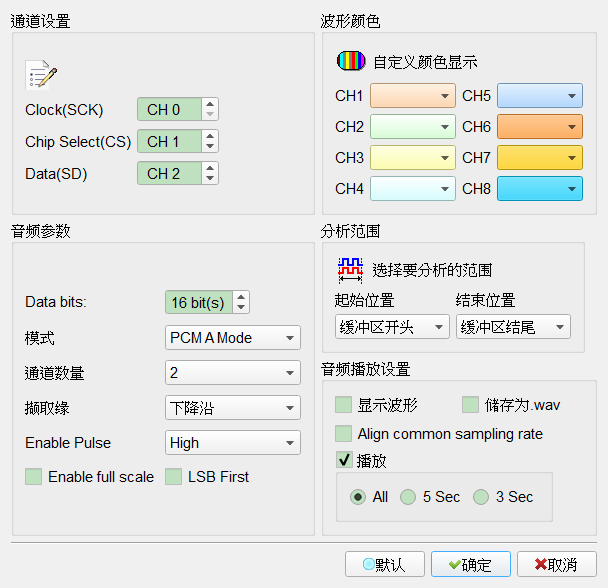This screenshot has width=608, height=588.
Task: Click the 音频播放设置 section heading
Action: [x=365, y=369]
